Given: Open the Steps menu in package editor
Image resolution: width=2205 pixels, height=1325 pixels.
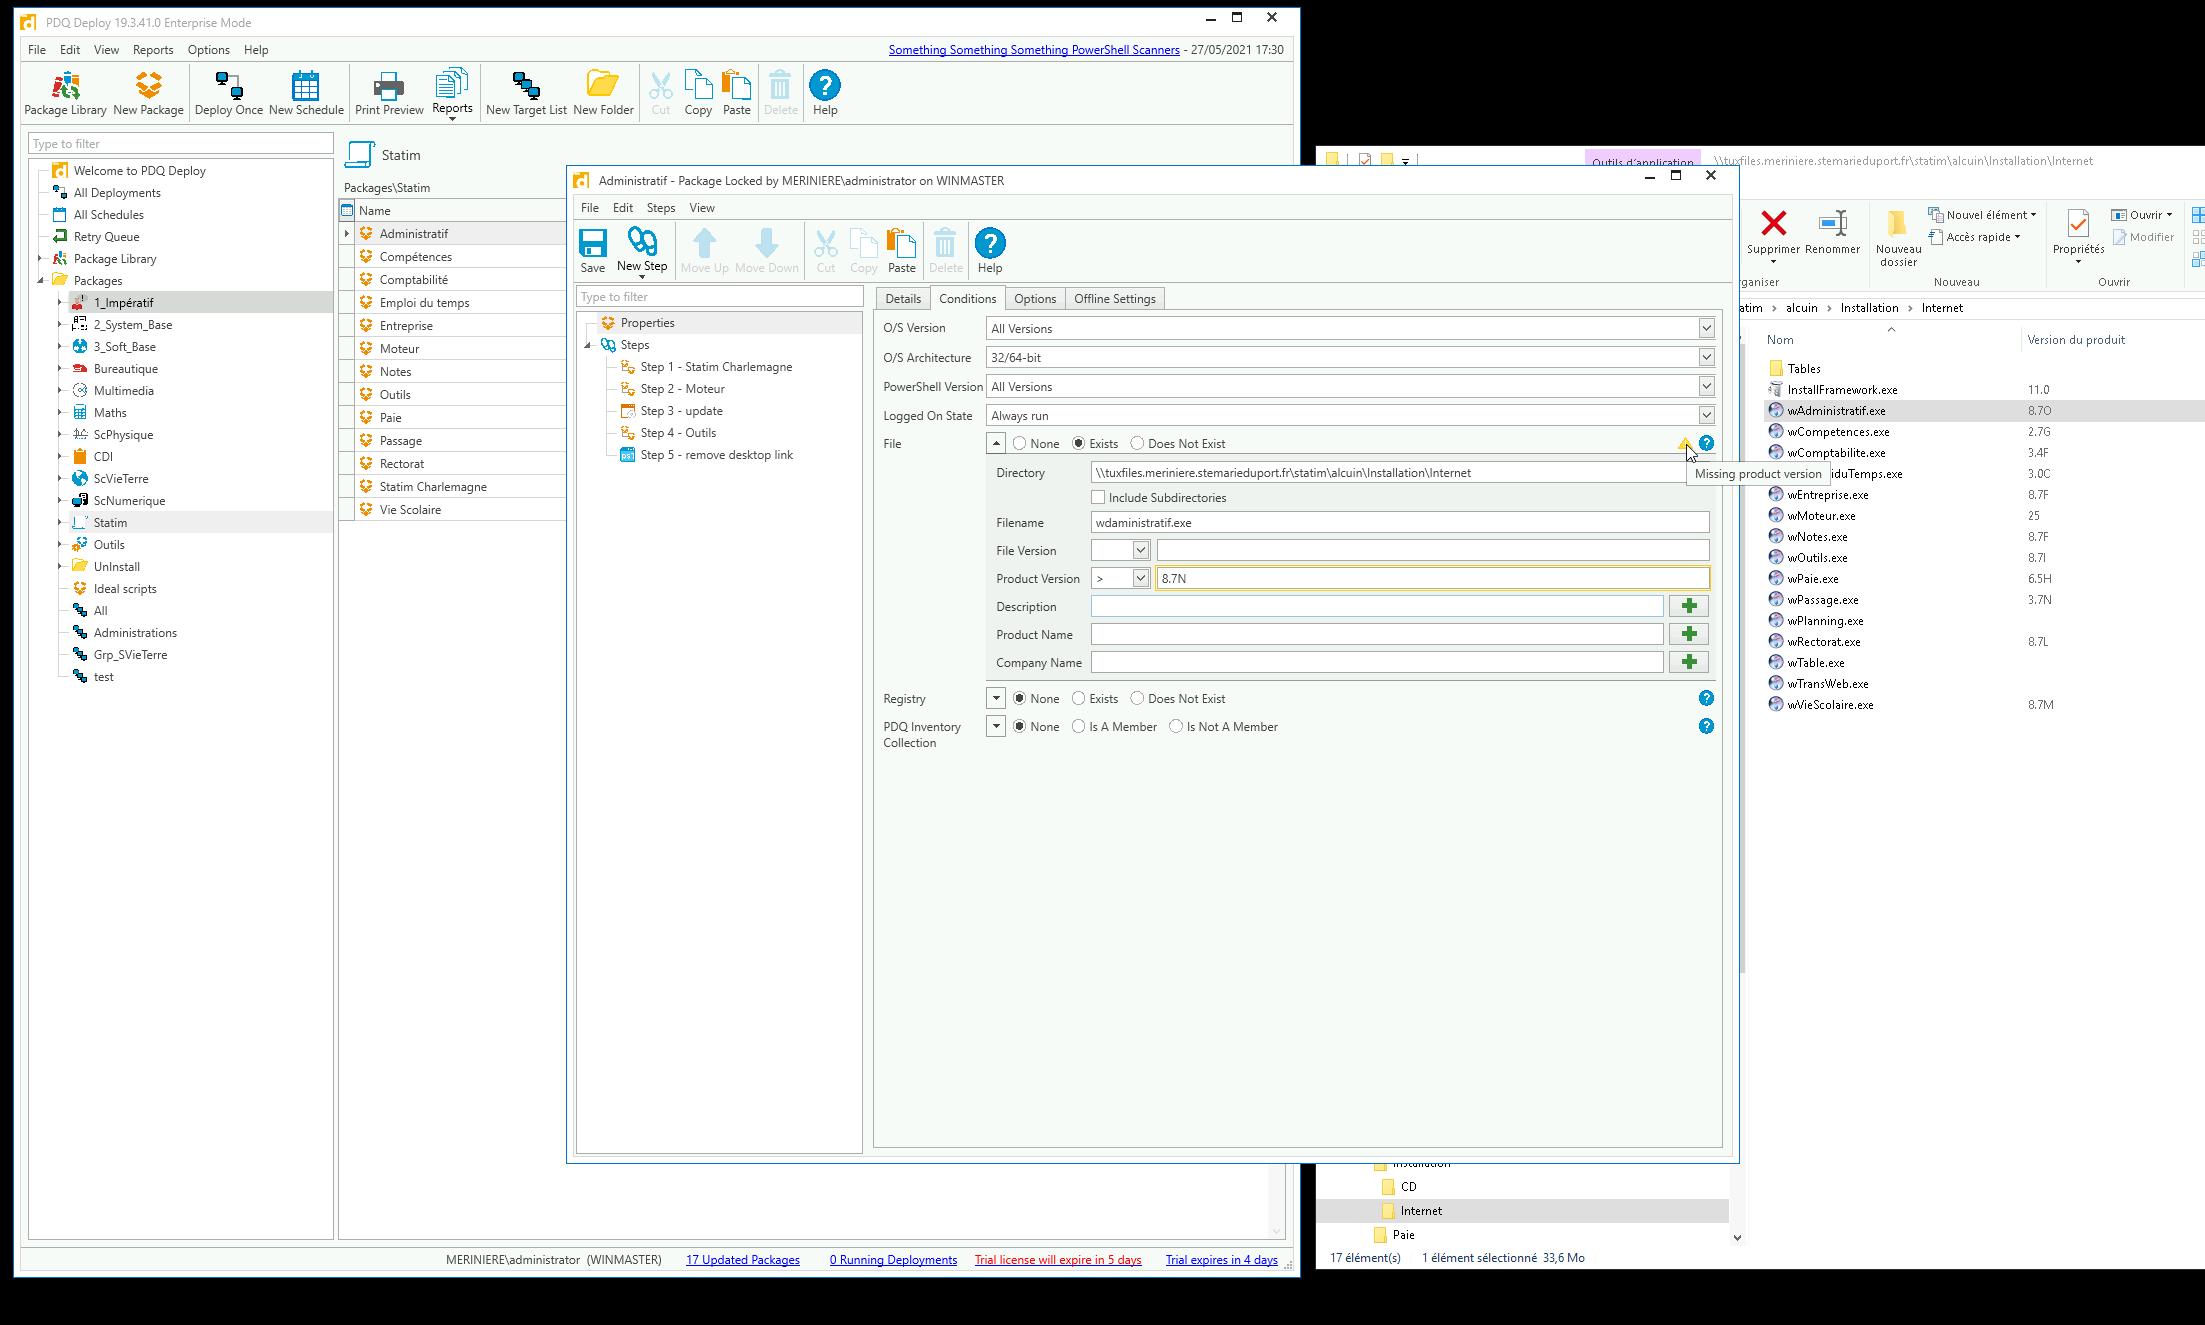Looking at the screenshot, I should (x=660, y=208).
